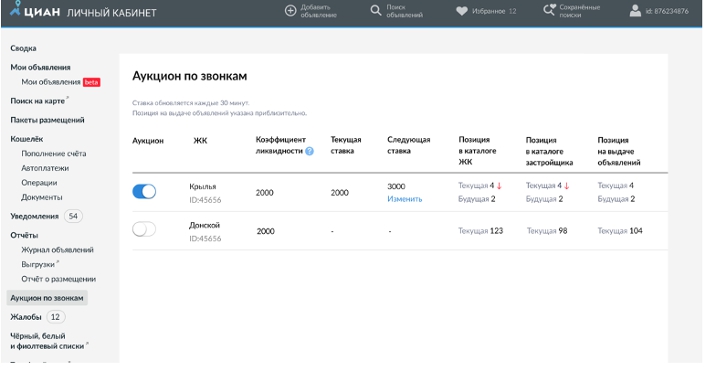Click the Аукцион column header
This screenshot has height=372, width=716.
click(148, 141)
